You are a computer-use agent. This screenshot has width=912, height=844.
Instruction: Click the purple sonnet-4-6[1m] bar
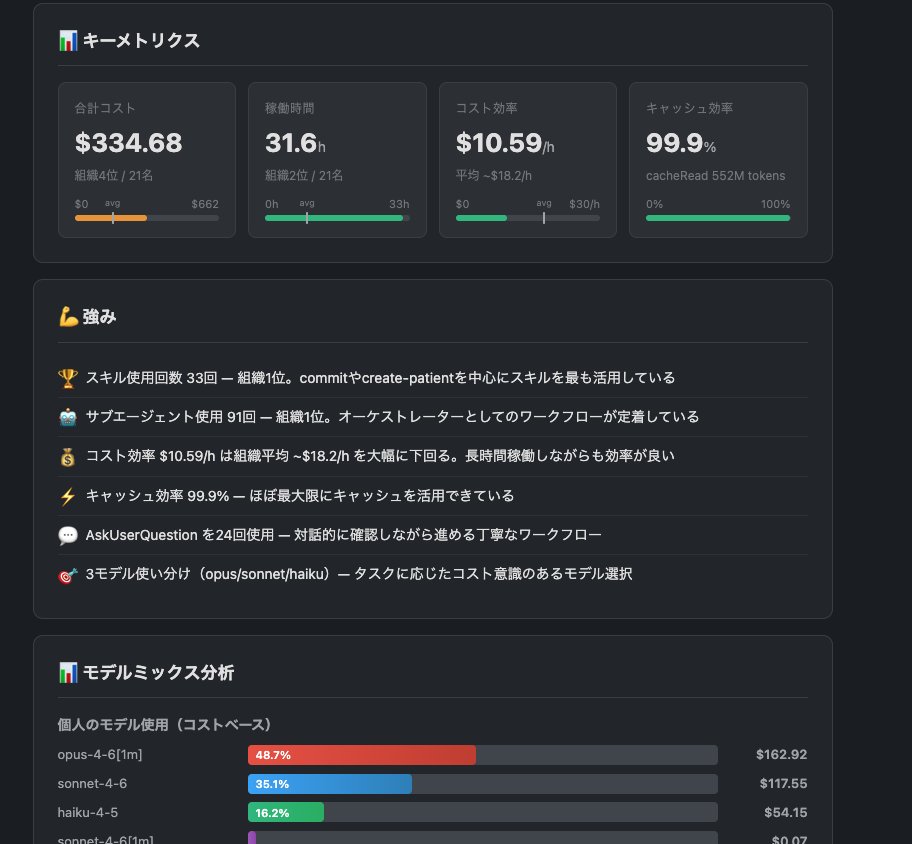pos(252,838)
